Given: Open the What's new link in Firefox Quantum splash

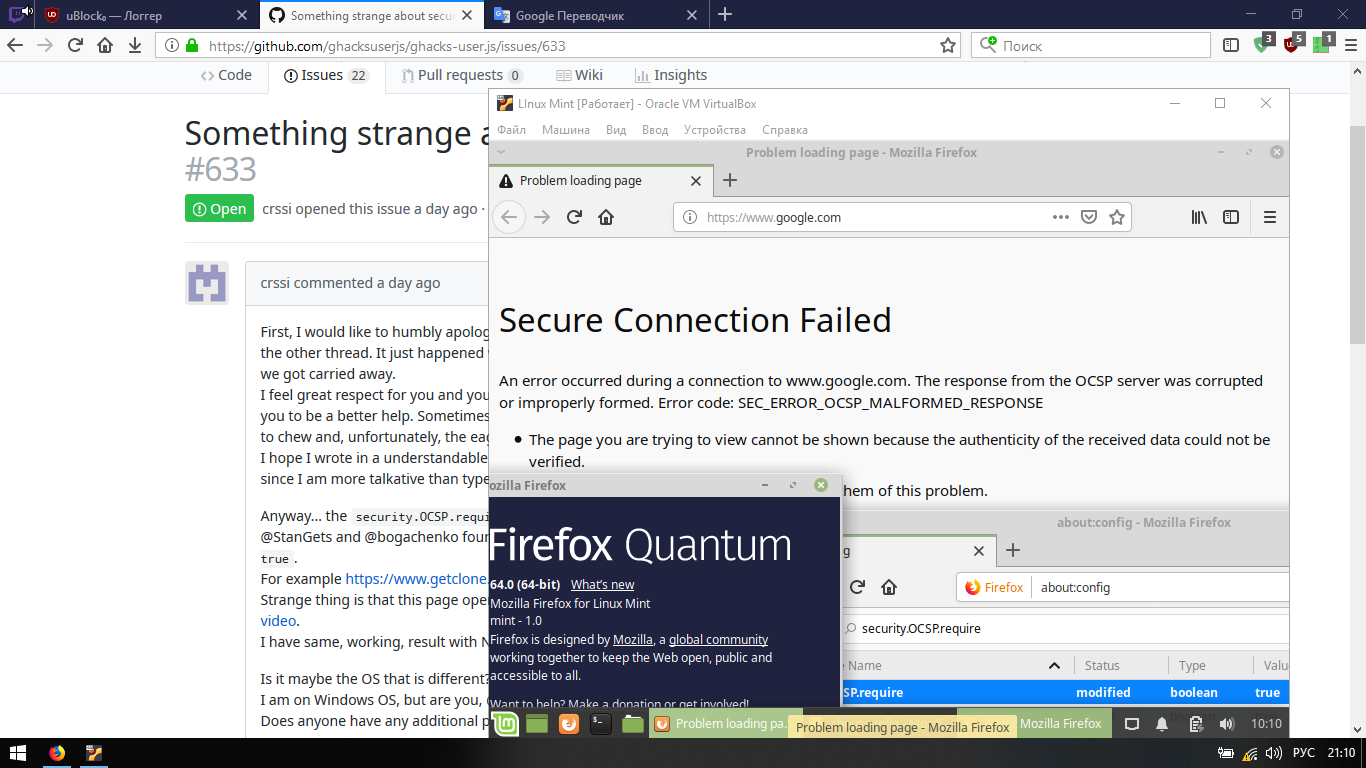Looking at the screenshot, I should (602, 584).
